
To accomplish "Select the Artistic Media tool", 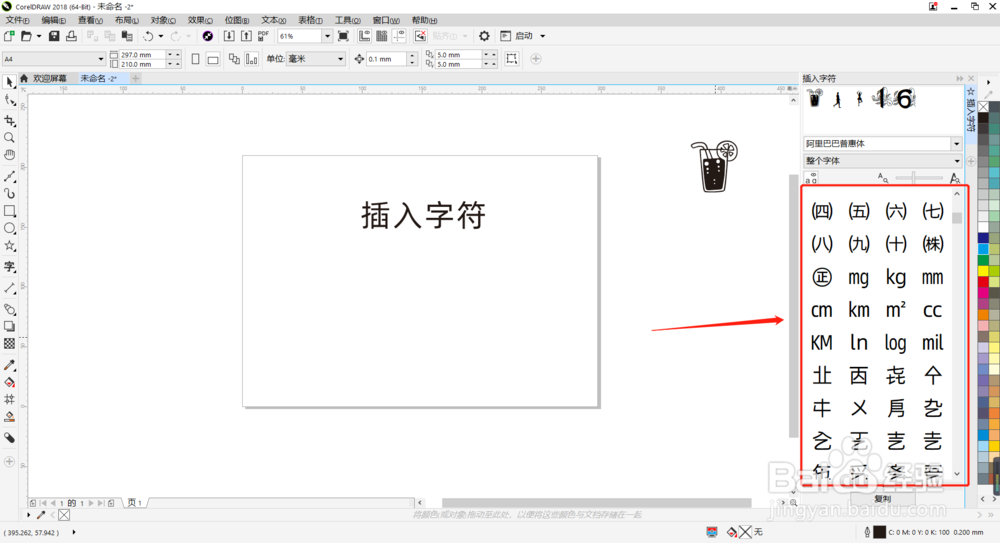I will click(x=9, y=193).
